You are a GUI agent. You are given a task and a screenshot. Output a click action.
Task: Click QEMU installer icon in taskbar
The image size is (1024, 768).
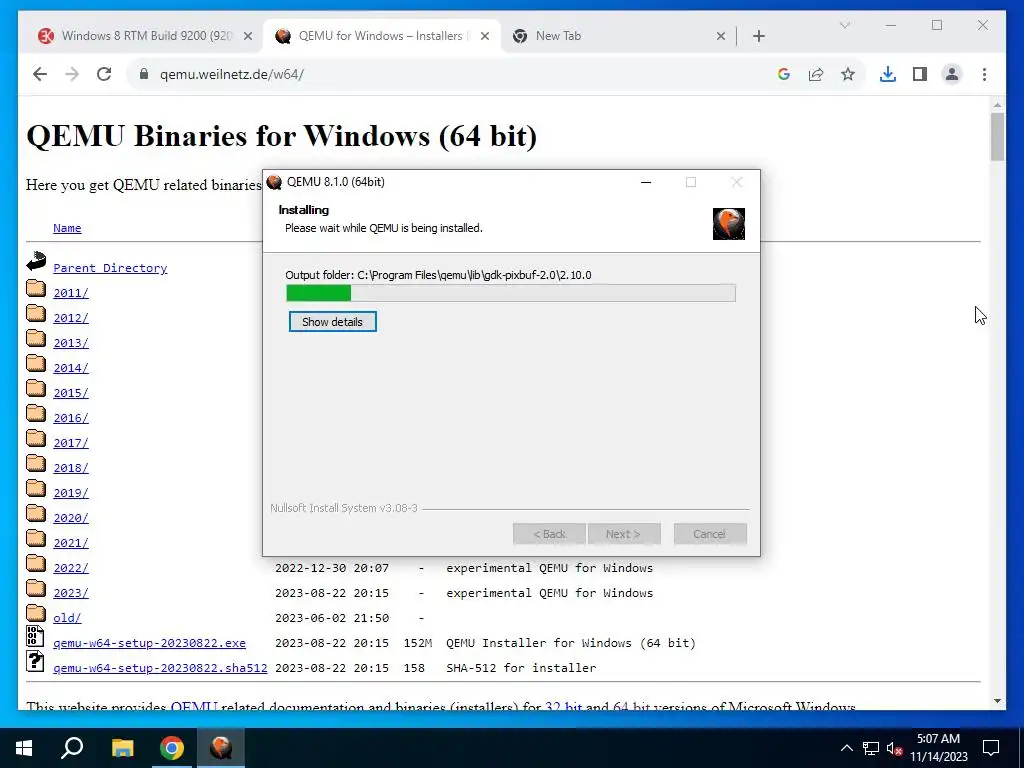(x=221, y=748)
